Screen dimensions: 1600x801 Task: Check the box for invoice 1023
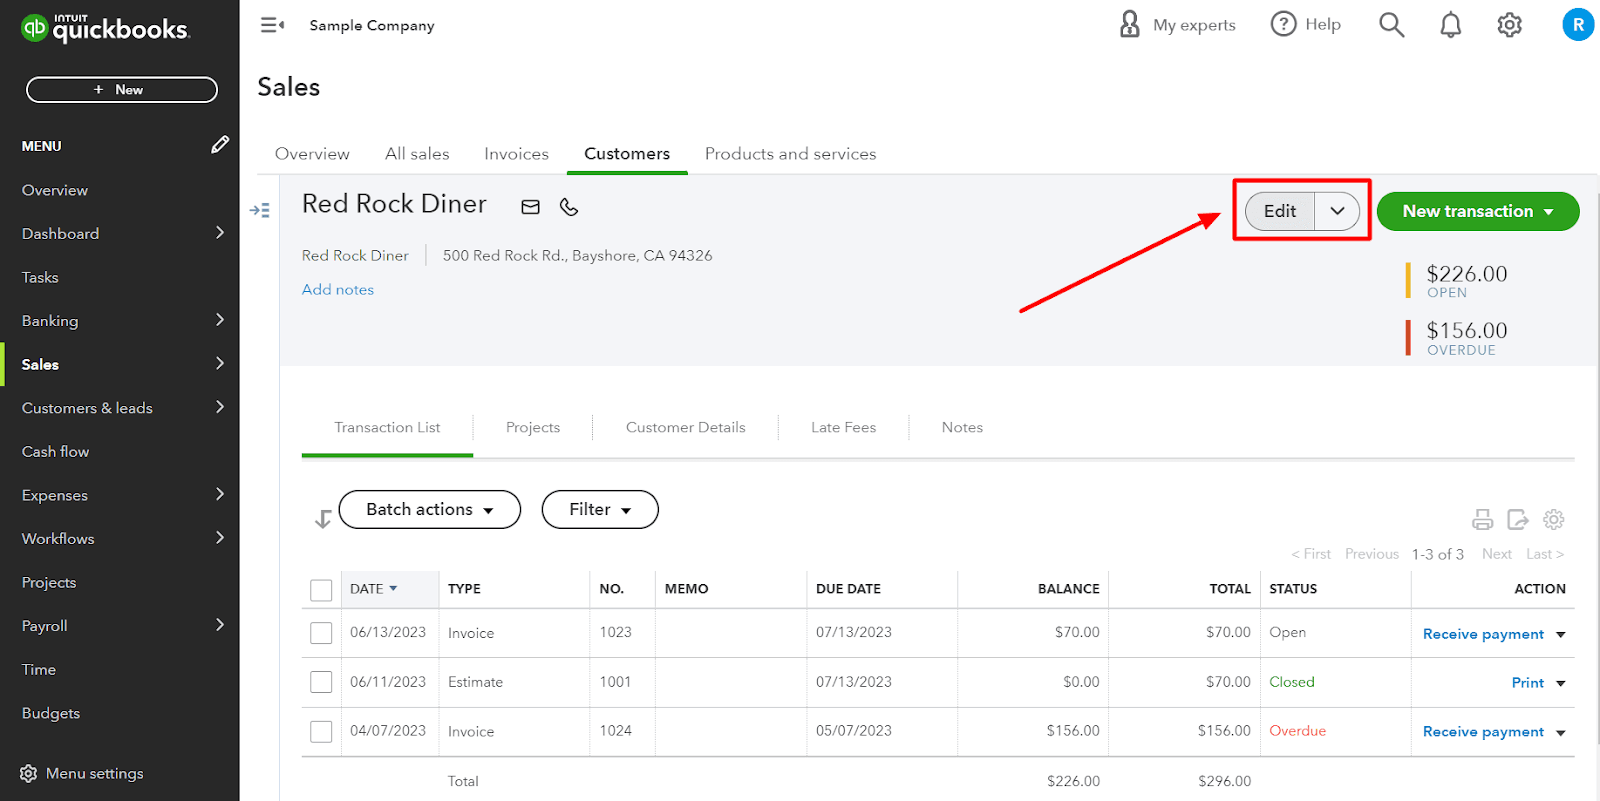pyautogui.click(x=321, y=633)
